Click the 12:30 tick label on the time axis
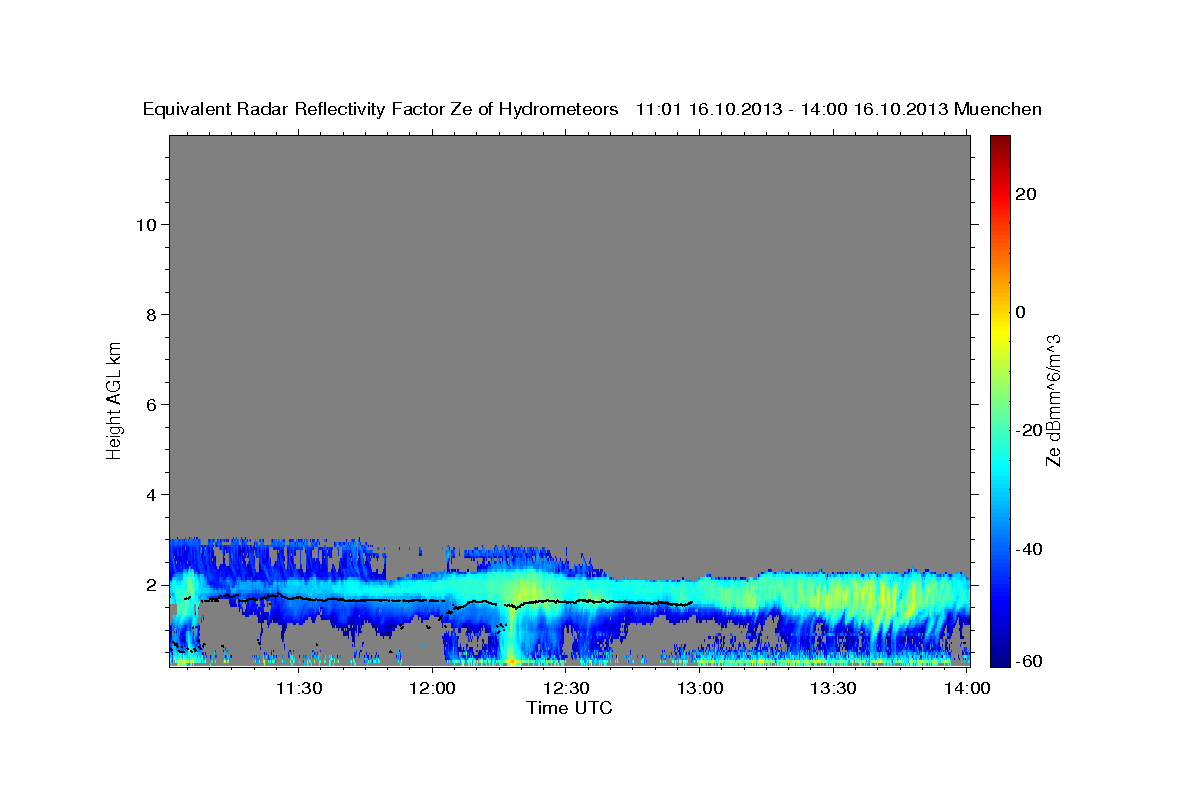 (566, 688)
